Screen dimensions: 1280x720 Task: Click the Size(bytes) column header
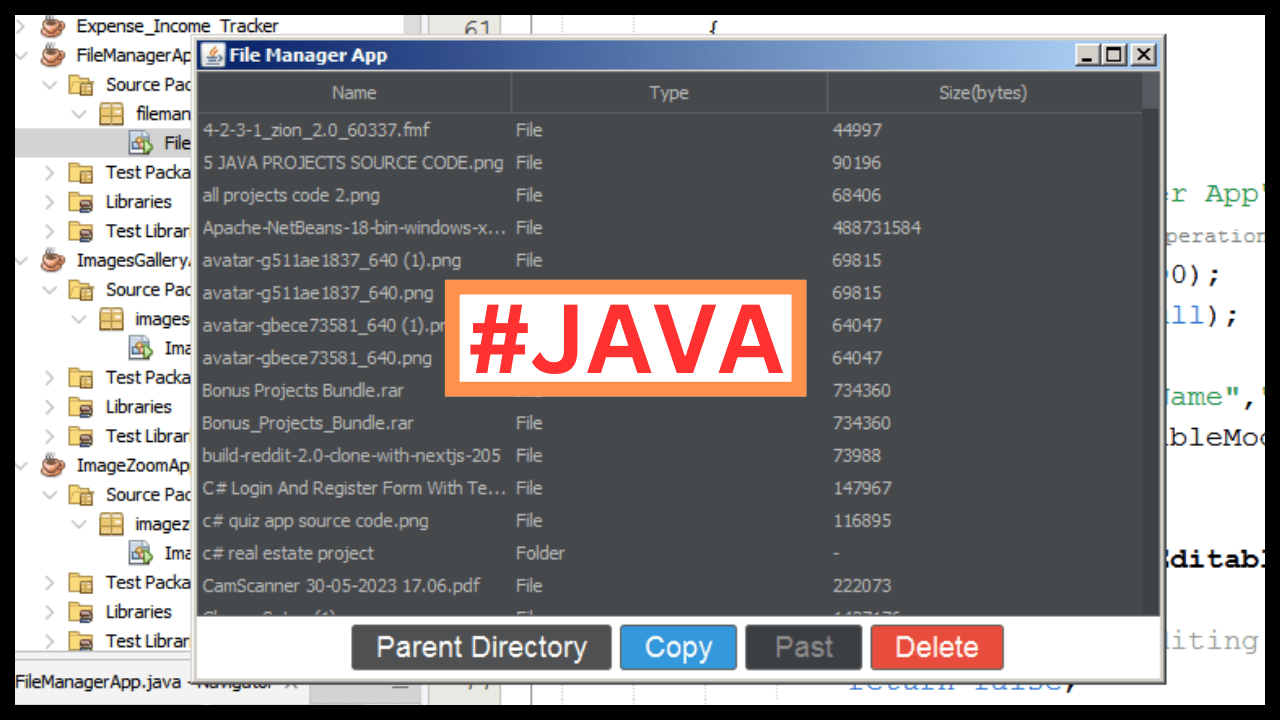click(x=985, y=92)
